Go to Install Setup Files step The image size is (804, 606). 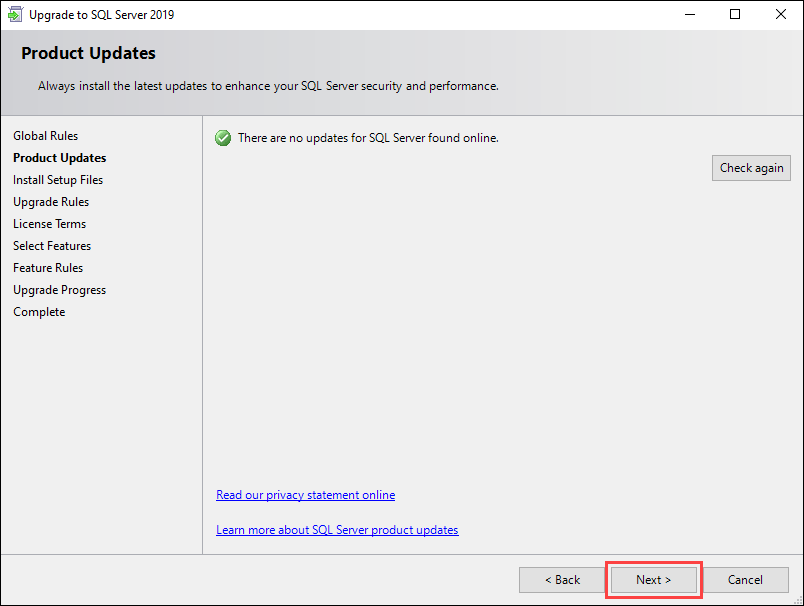(x=58, y=180)
